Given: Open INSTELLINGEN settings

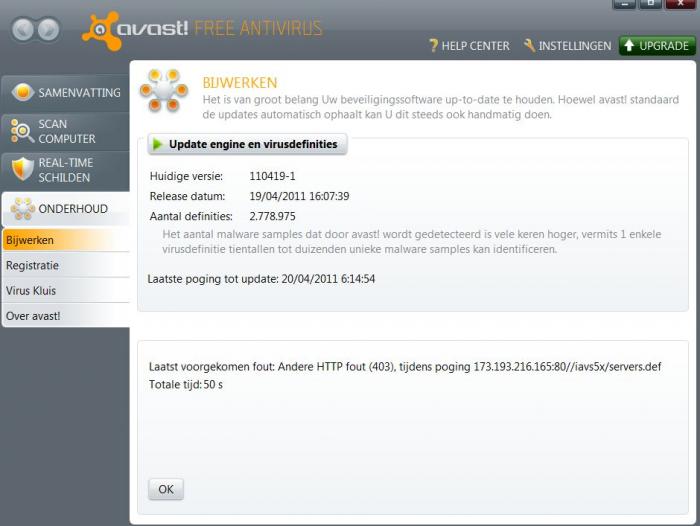Looking at the screenshot, I should click(567, 46).
